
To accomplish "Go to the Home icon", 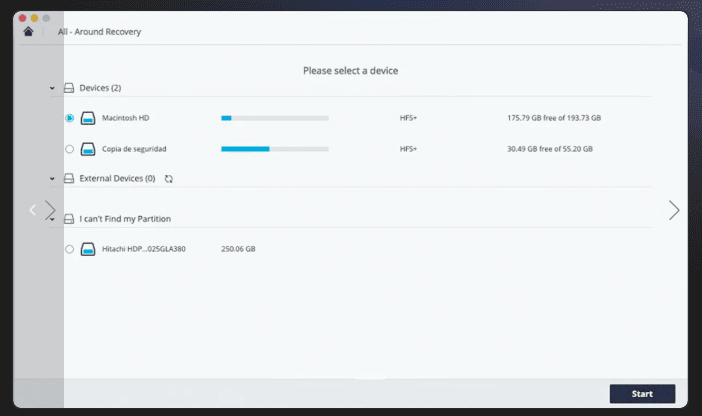I will (28, 31).
